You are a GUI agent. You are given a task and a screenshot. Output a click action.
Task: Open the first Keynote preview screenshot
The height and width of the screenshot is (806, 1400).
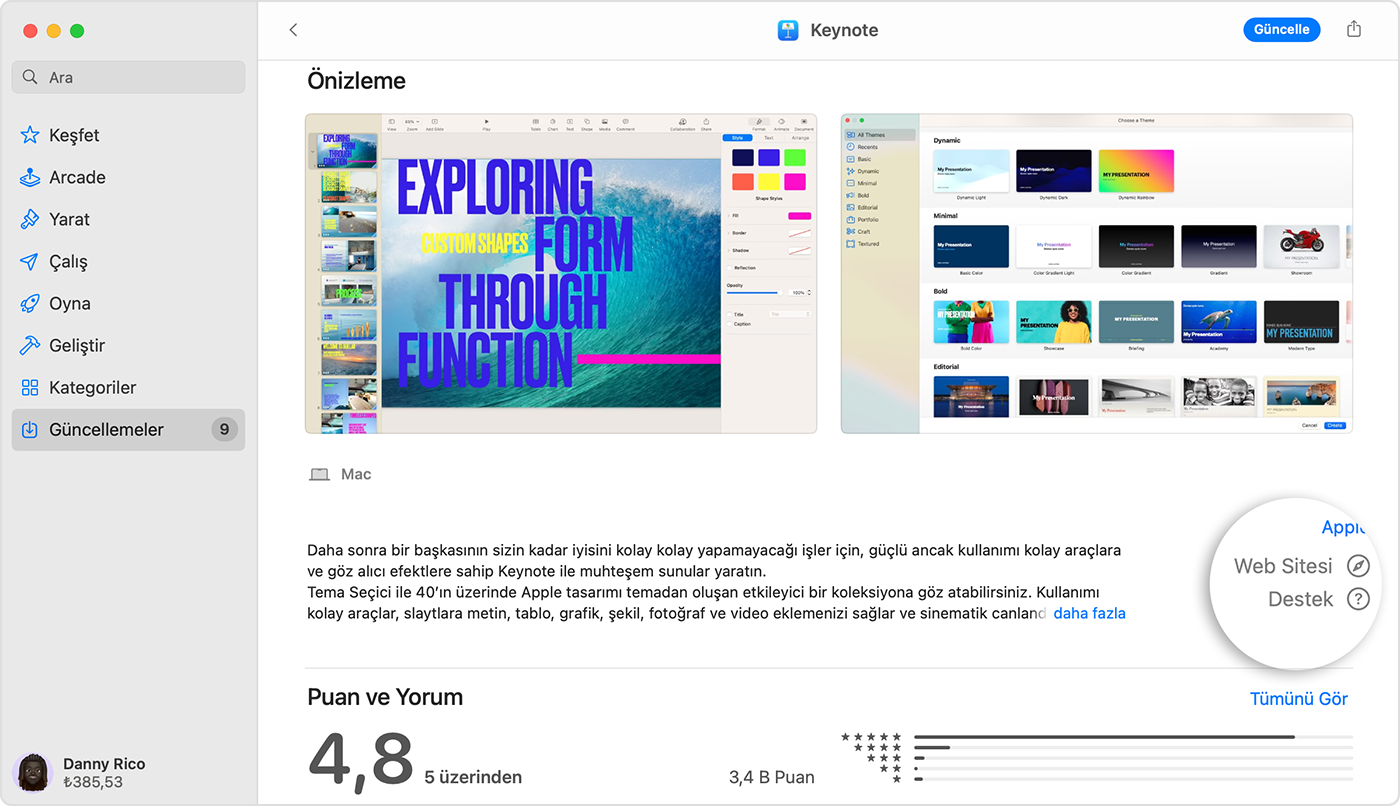[x=561, y=273]
